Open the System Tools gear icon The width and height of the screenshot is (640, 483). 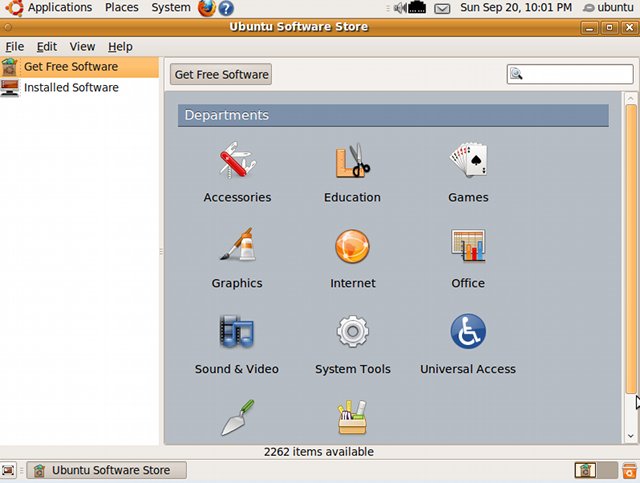tap(353, 331)
